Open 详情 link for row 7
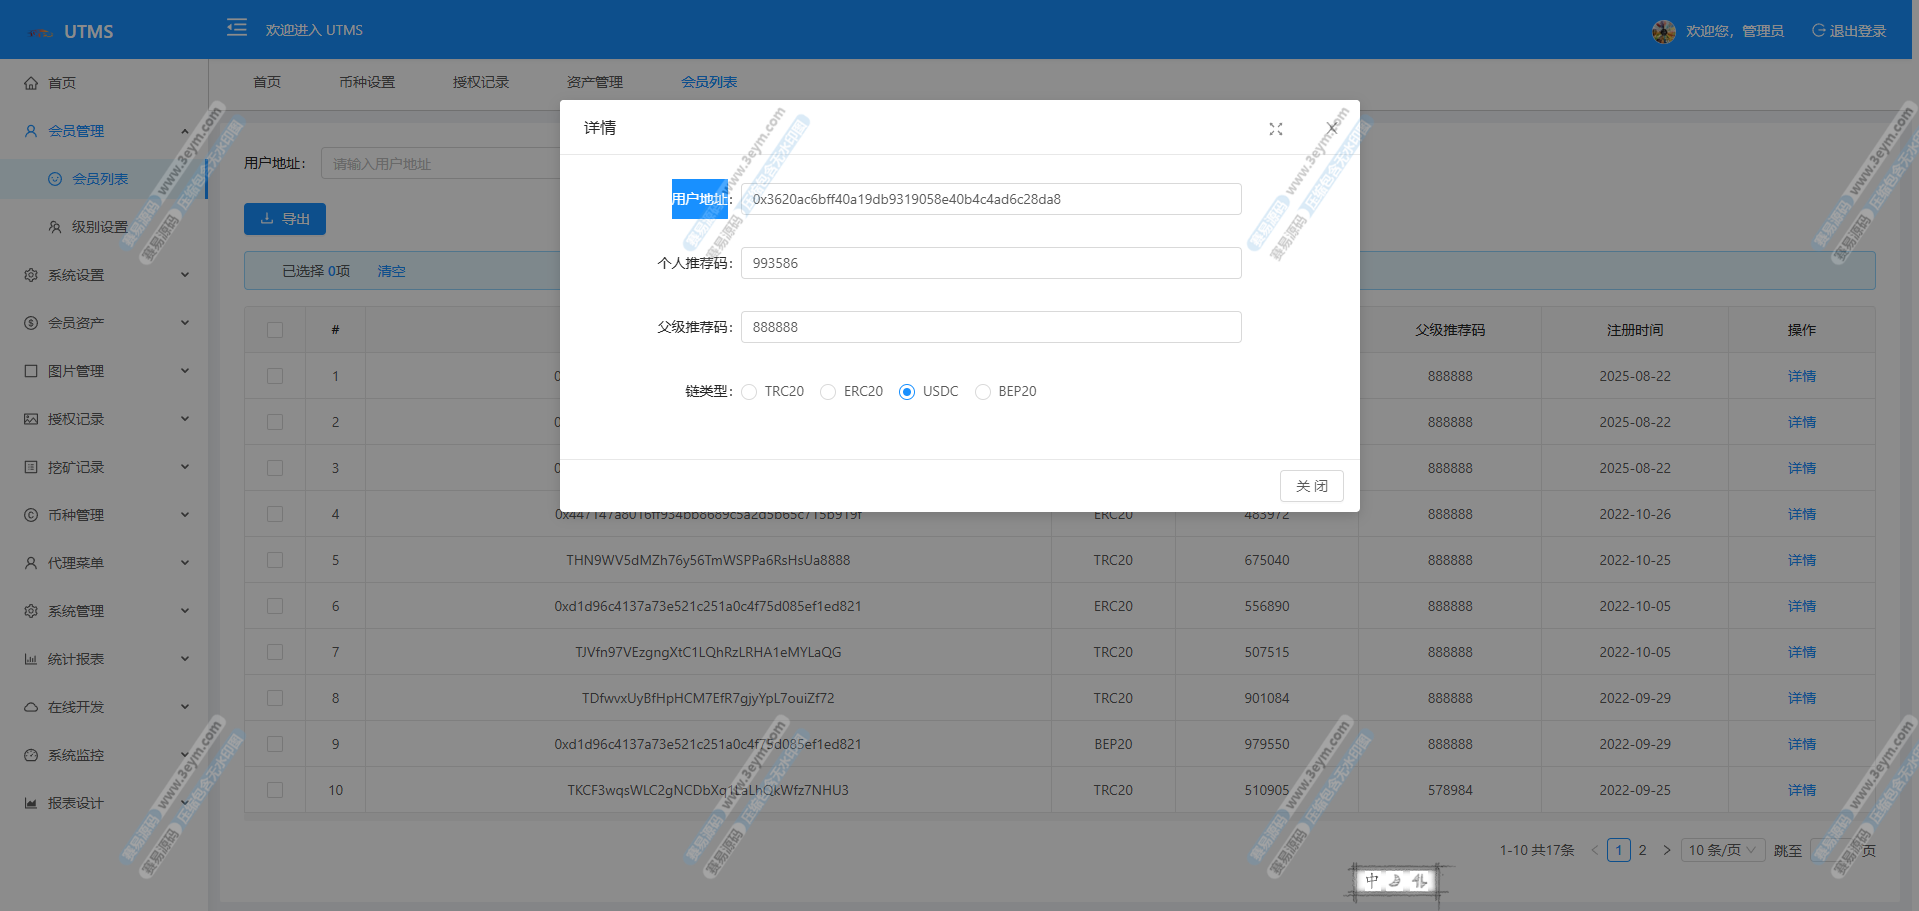Viewport: 1919px width, 911px height. (1801, 652)
